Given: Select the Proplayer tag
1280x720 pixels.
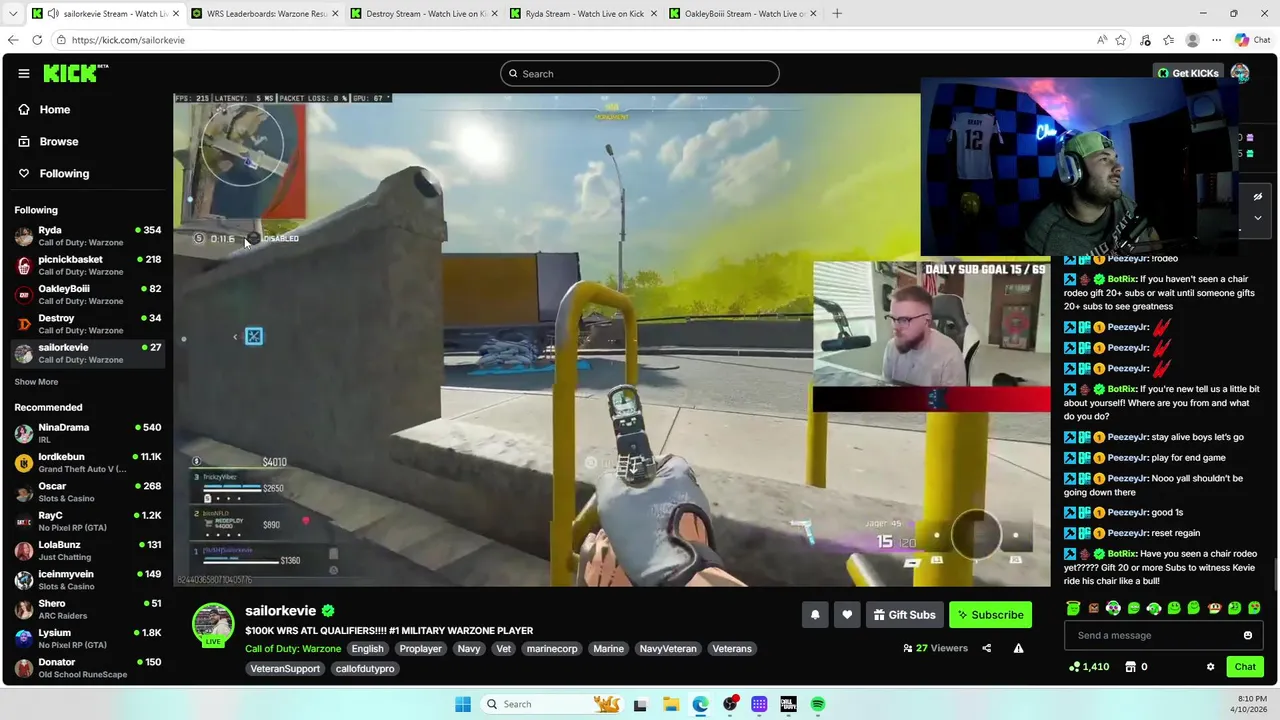Looking at the screenshot, I should coord(420,649).
